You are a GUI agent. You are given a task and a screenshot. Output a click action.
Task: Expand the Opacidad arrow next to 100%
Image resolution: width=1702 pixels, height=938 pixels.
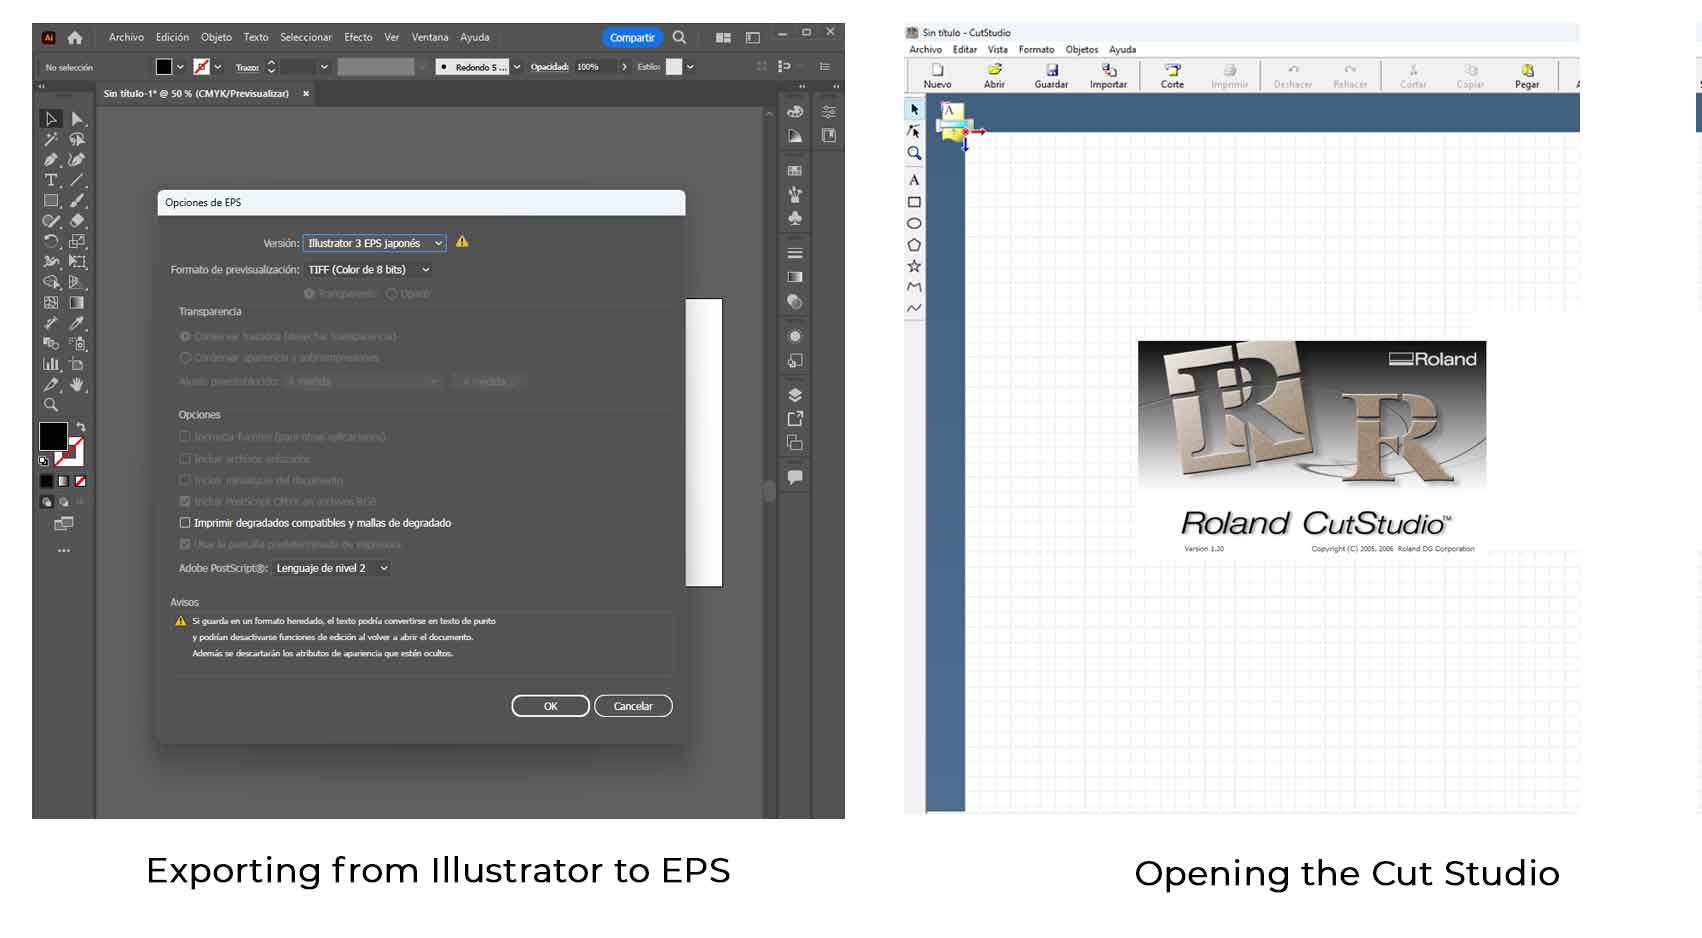pos(624,67)
